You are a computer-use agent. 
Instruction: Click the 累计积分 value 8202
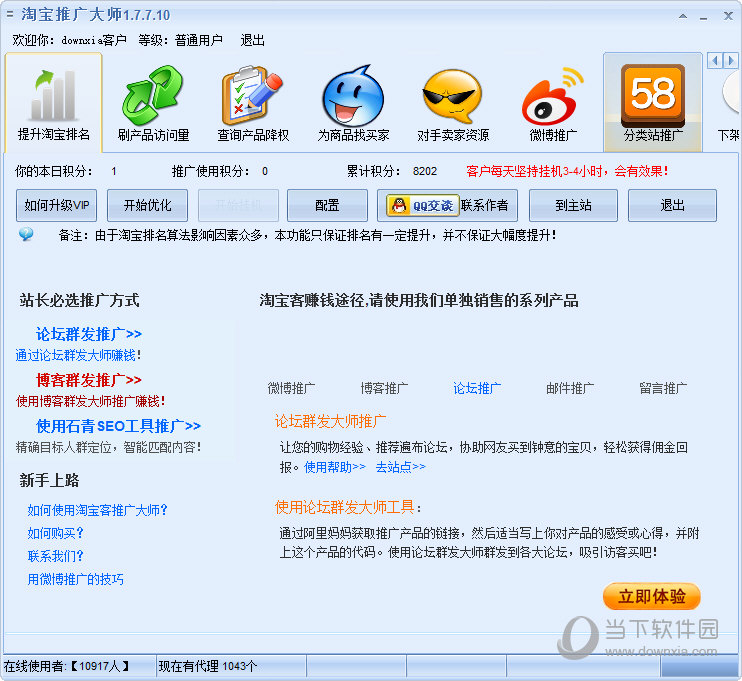[x=424, y=171]
